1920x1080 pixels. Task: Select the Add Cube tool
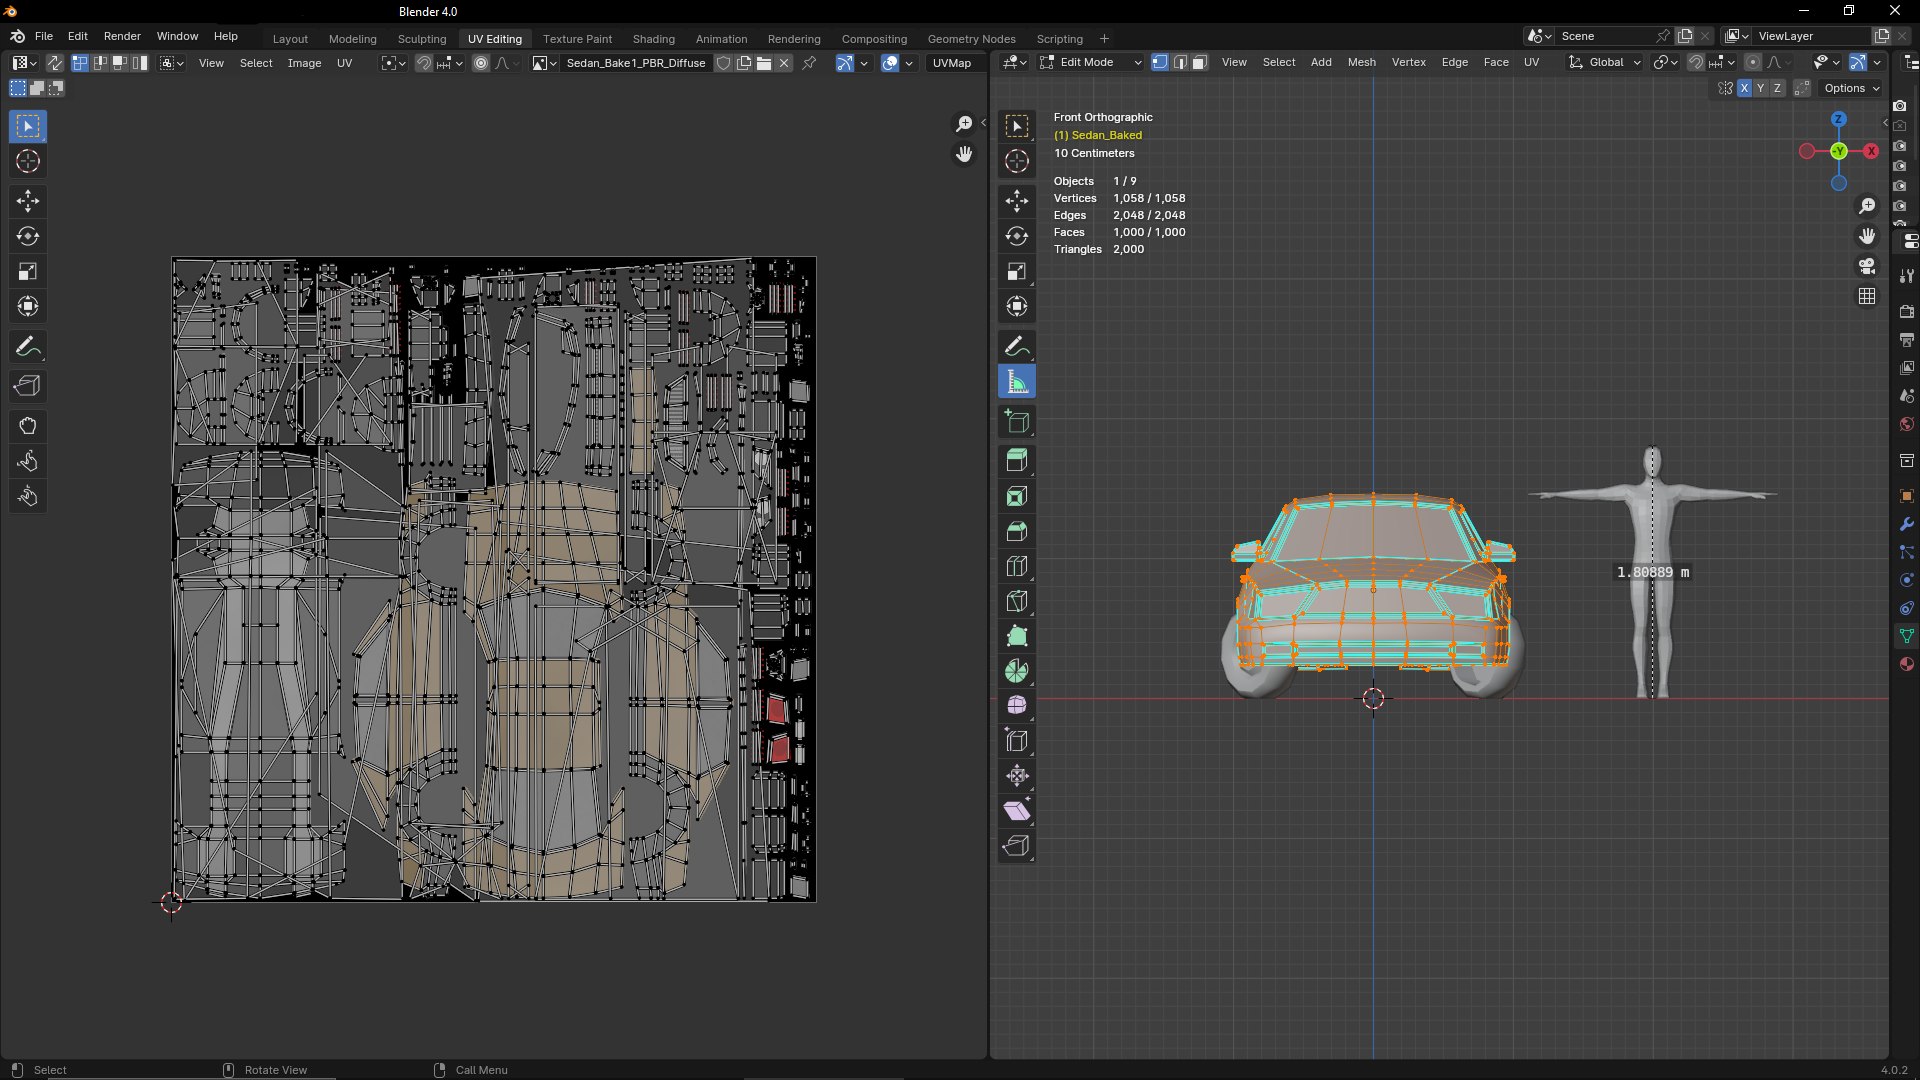1017,422
